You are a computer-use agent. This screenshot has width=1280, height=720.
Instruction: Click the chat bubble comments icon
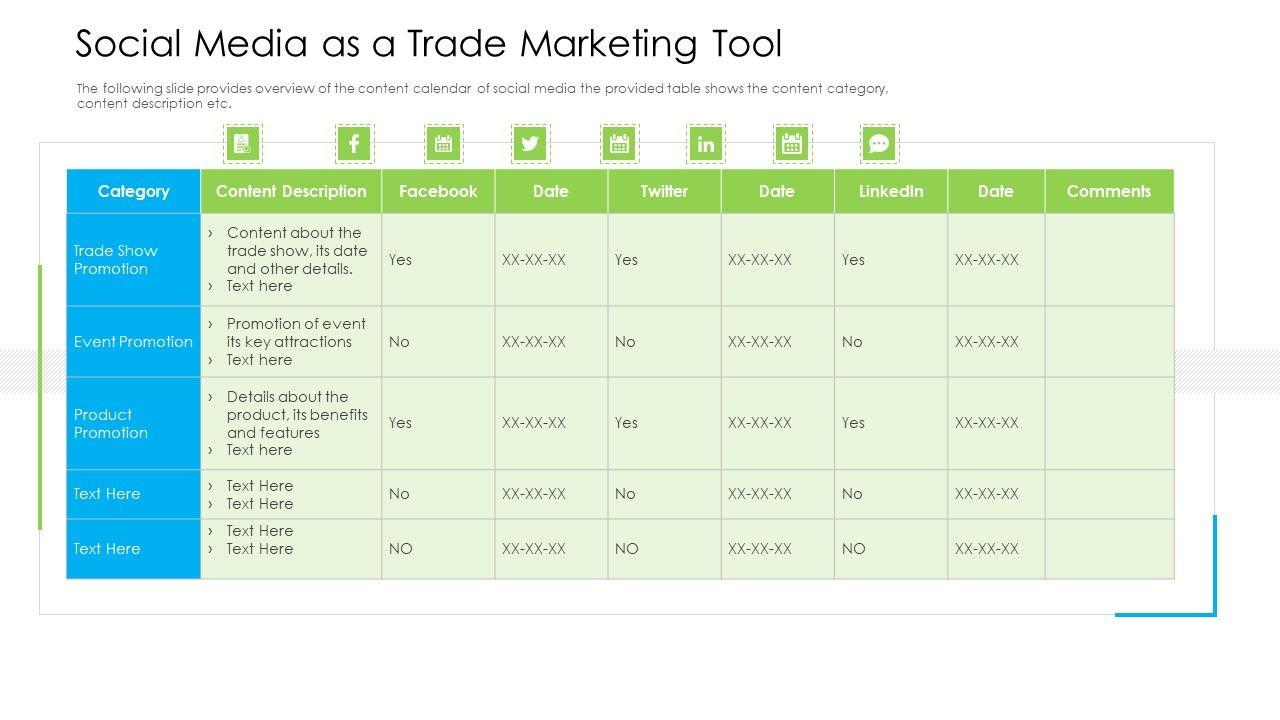pyautogui.click(x=879, y=144)
